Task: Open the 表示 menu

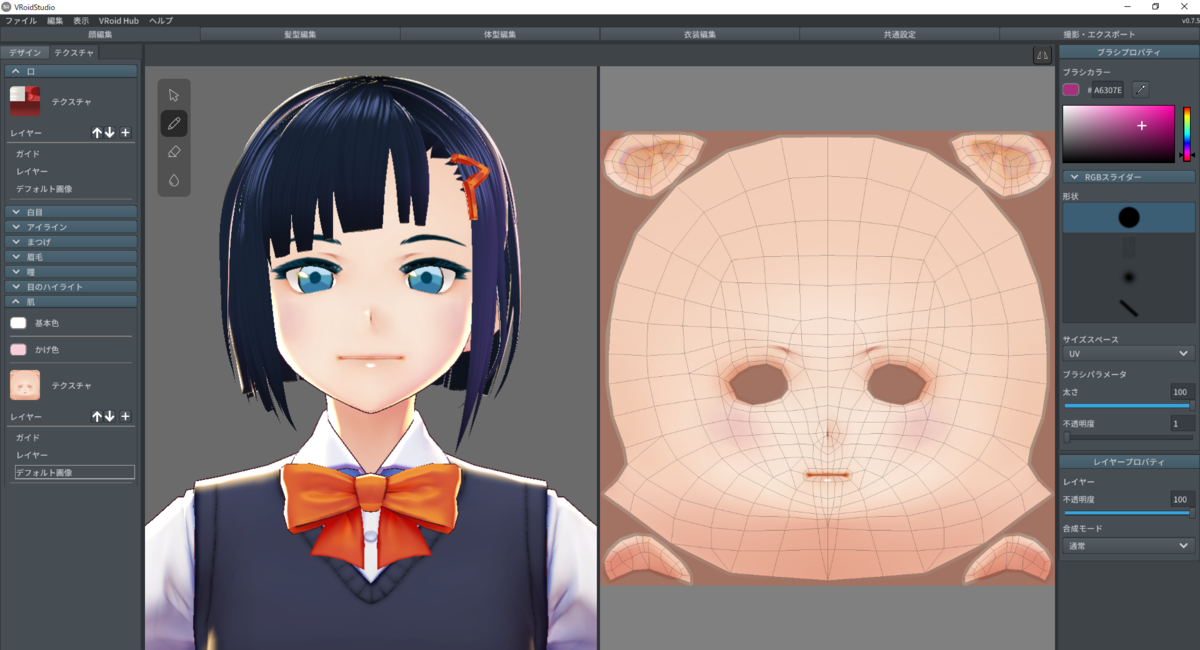Action: click(81, 20)
